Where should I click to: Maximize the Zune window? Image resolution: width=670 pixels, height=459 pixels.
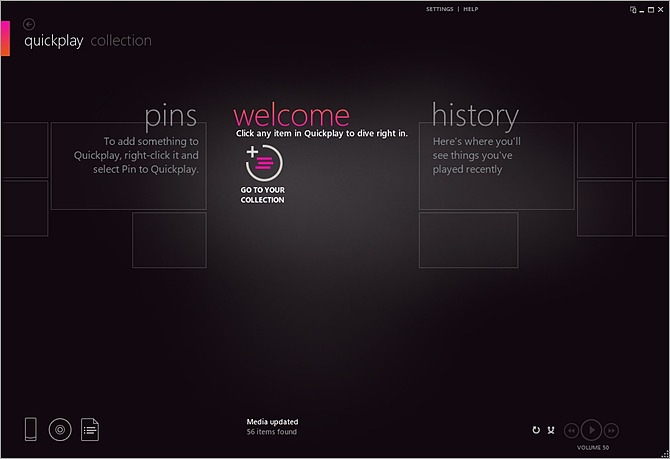point(651,9)
